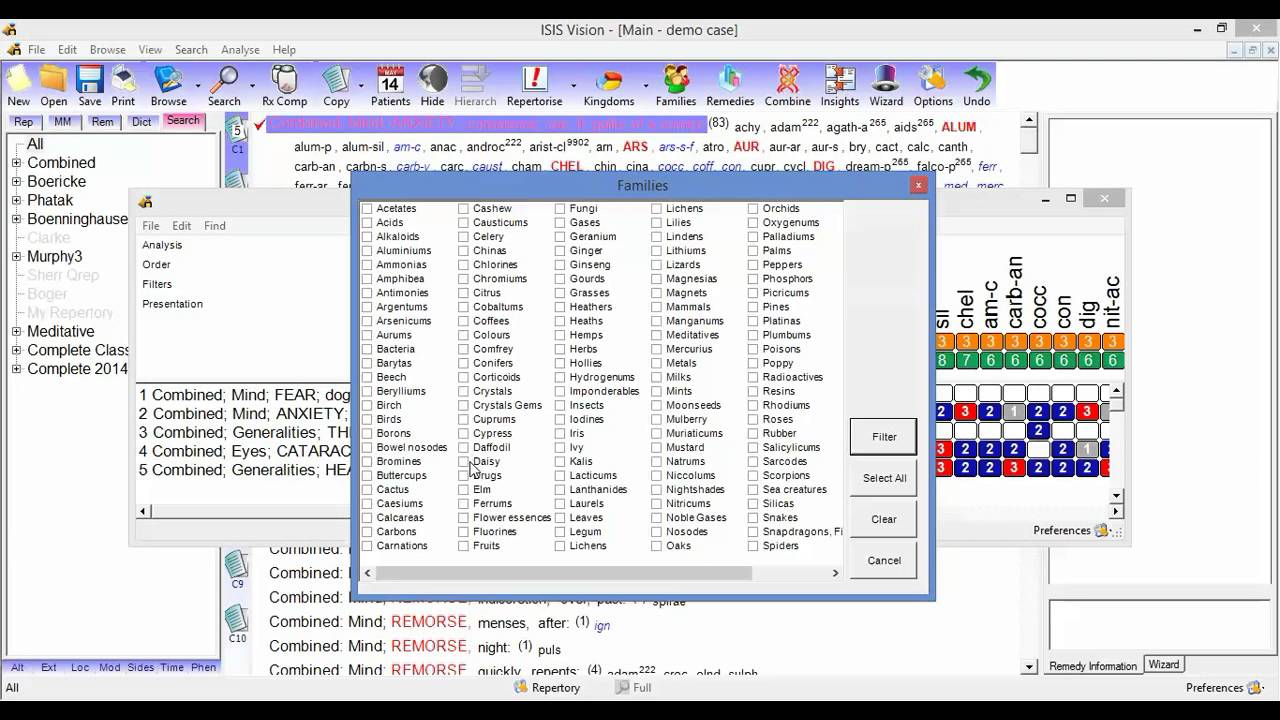
Task: Click the Hierarch toolbar icon
Action: [475, 86]
